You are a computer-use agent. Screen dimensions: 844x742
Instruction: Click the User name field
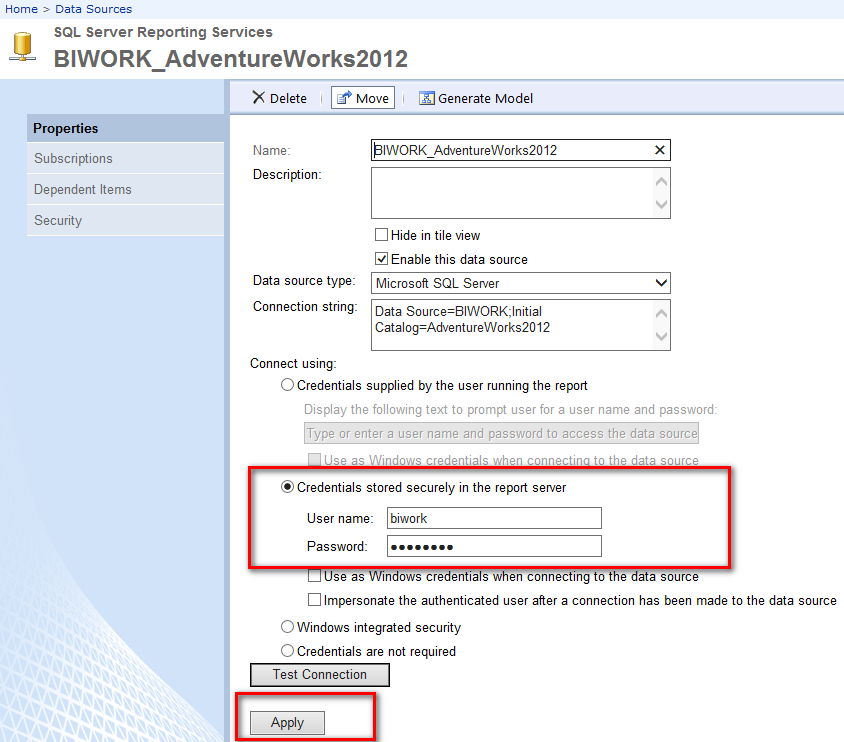[494, 518]
